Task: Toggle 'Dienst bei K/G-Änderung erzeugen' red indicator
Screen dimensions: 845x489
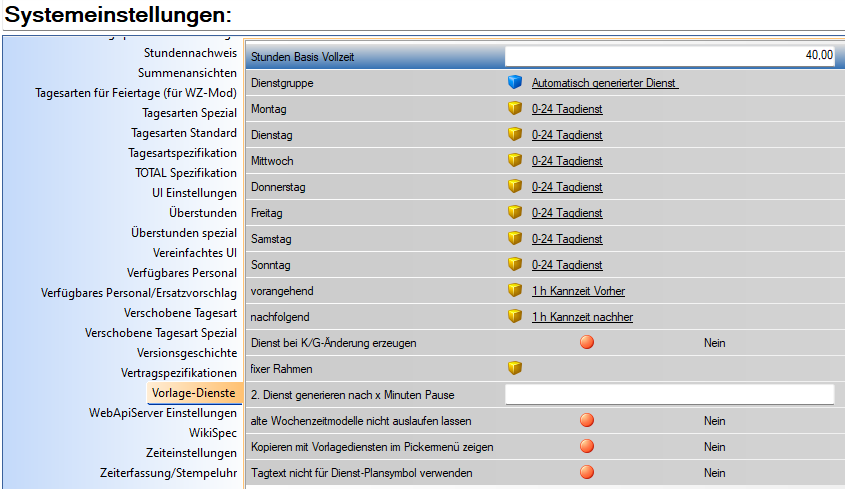Action: pos(586,343)
